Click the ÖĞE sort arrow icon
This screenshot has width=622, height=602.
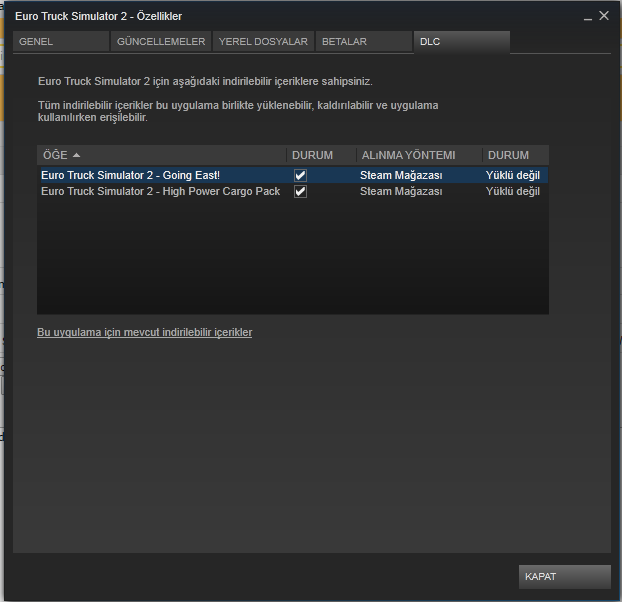tap(77, 155)
